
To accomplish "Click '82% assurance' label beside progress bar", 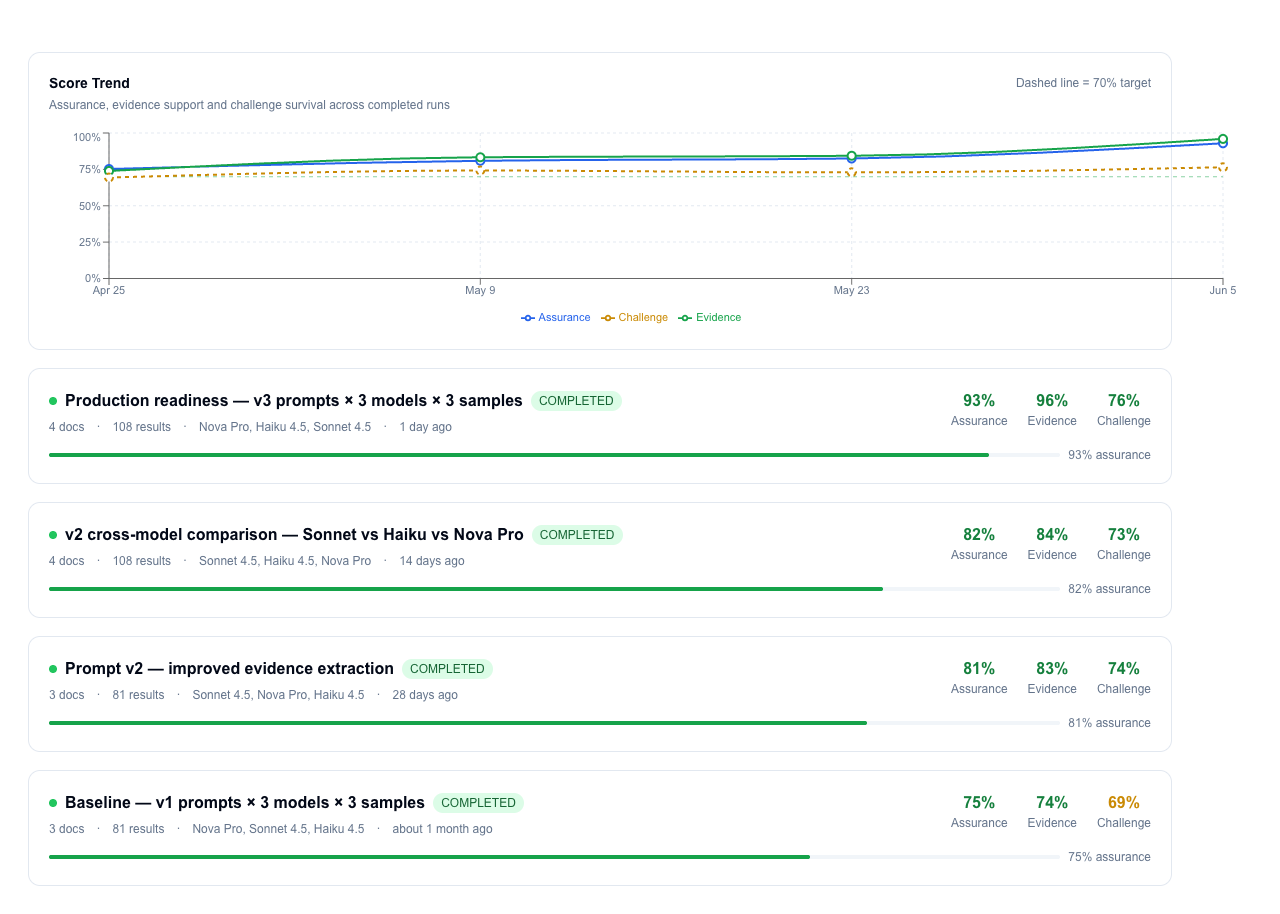I will coord(1109,589).
